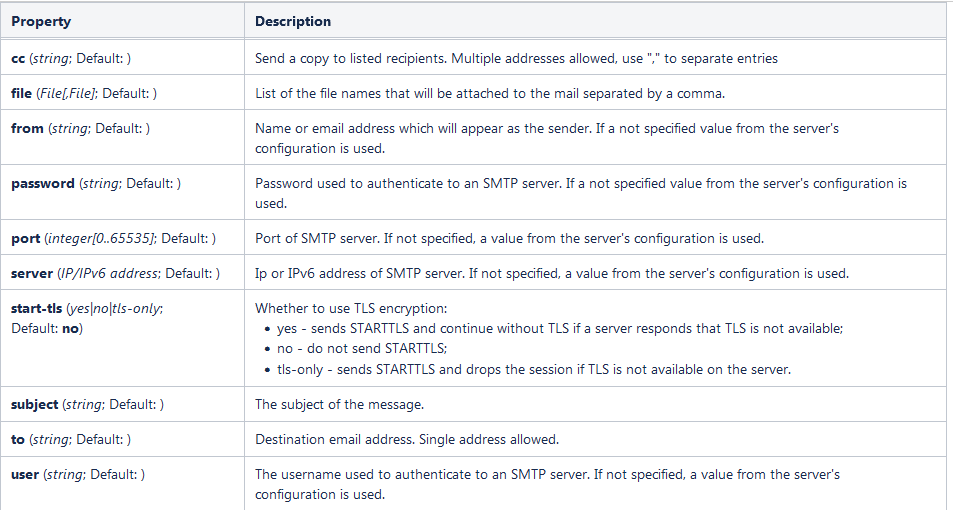
Task: Select the cc property name
Action: click(x=18, y=58)
